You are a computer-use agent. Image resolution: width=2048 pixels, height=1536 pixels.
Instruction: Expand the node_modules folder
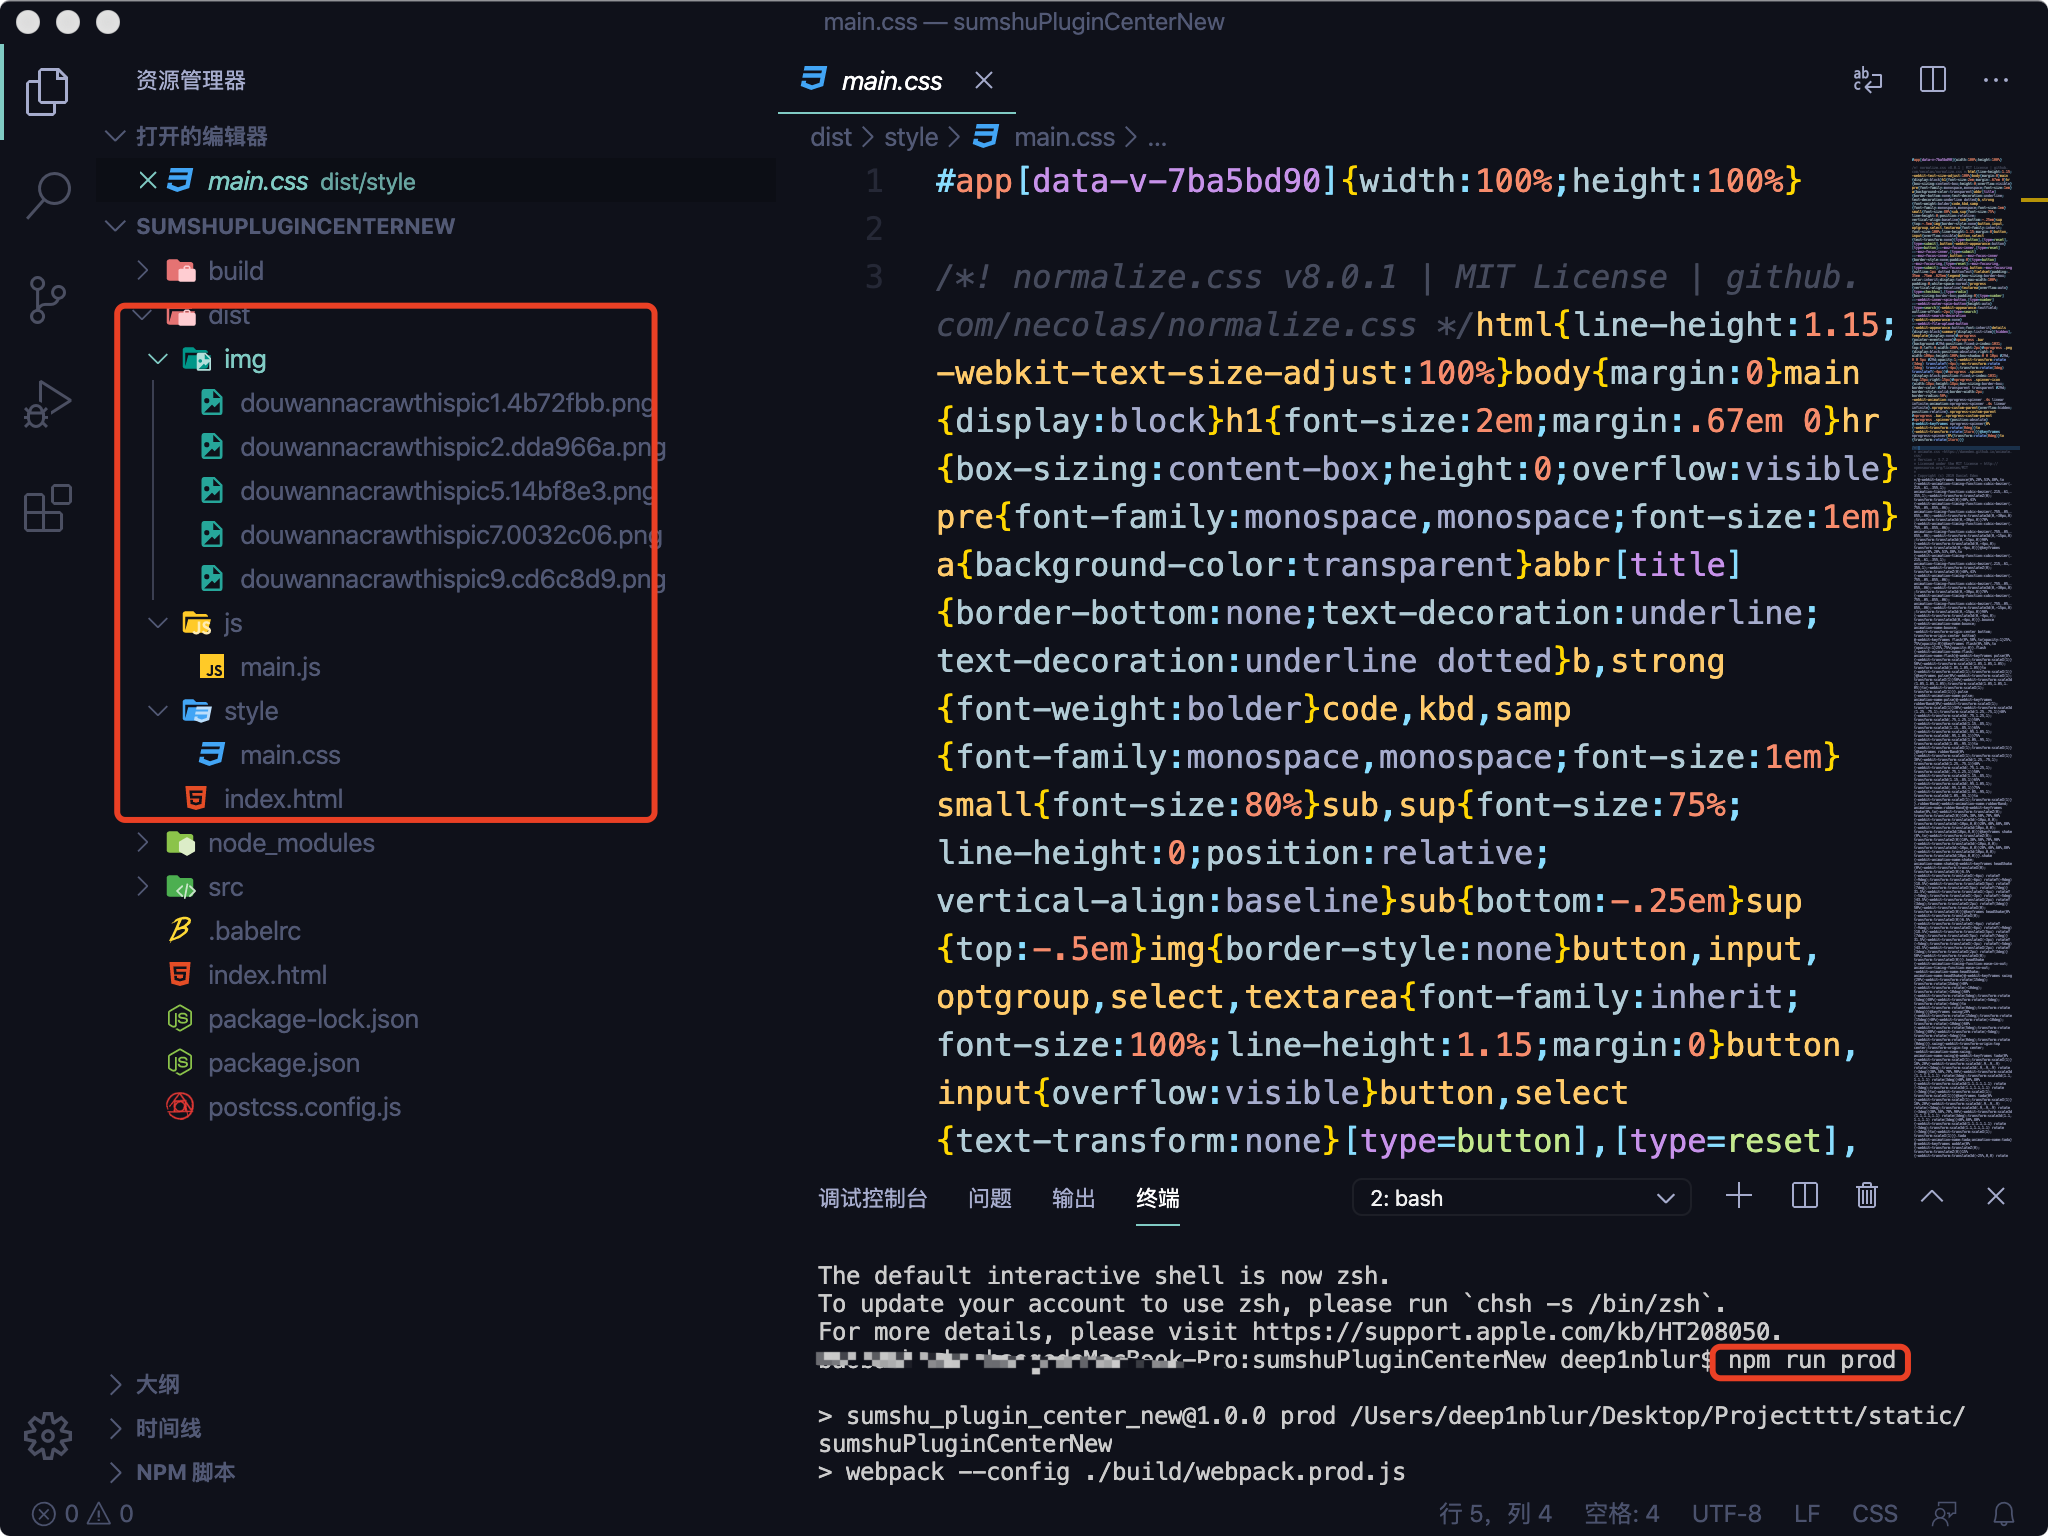click(290, 843)
